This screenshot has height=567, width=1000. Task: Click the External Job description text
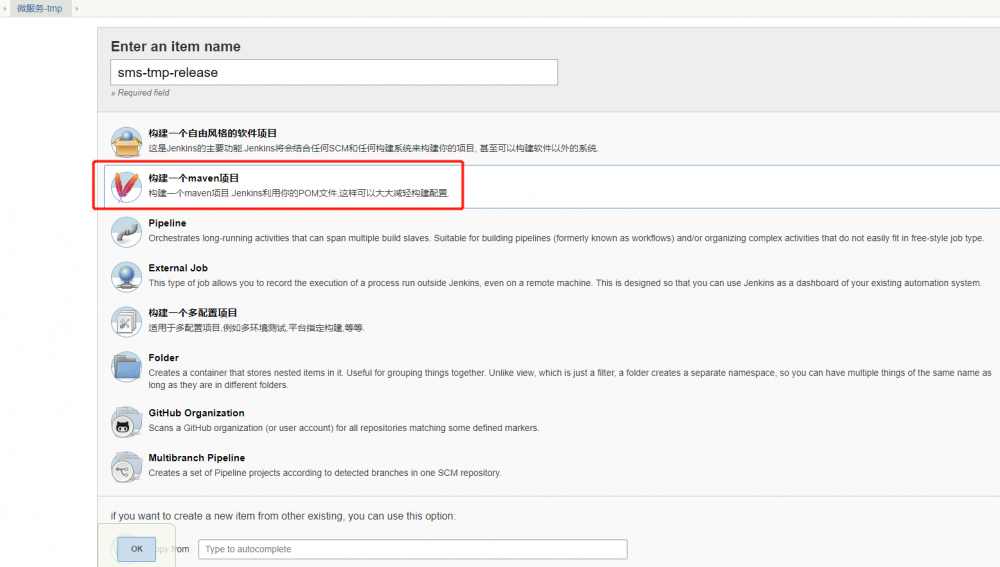(x=565, y=283)
